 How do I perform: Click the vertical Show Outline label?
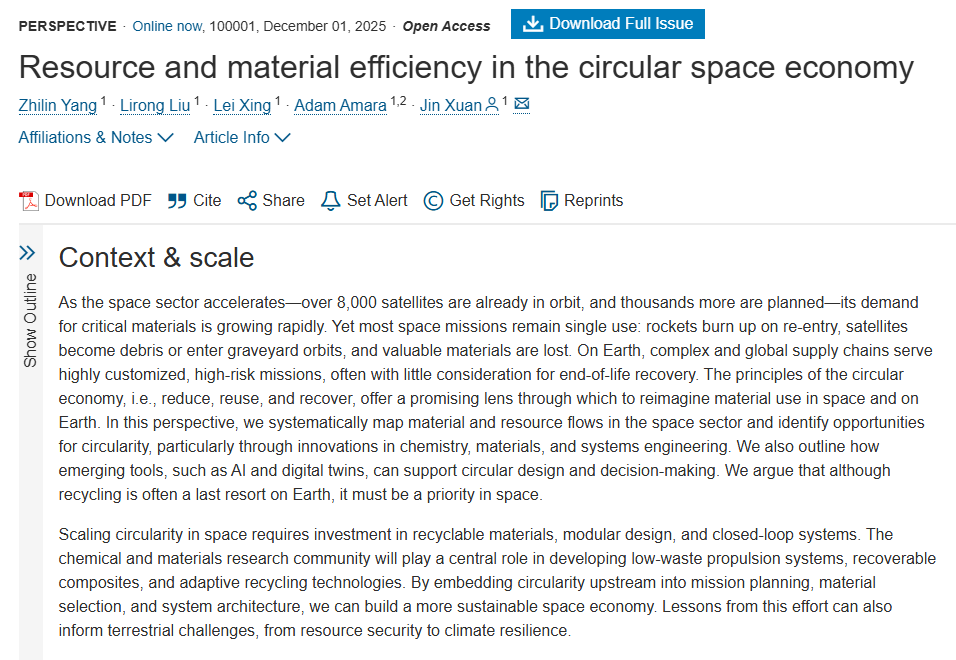tap(30, 320)
